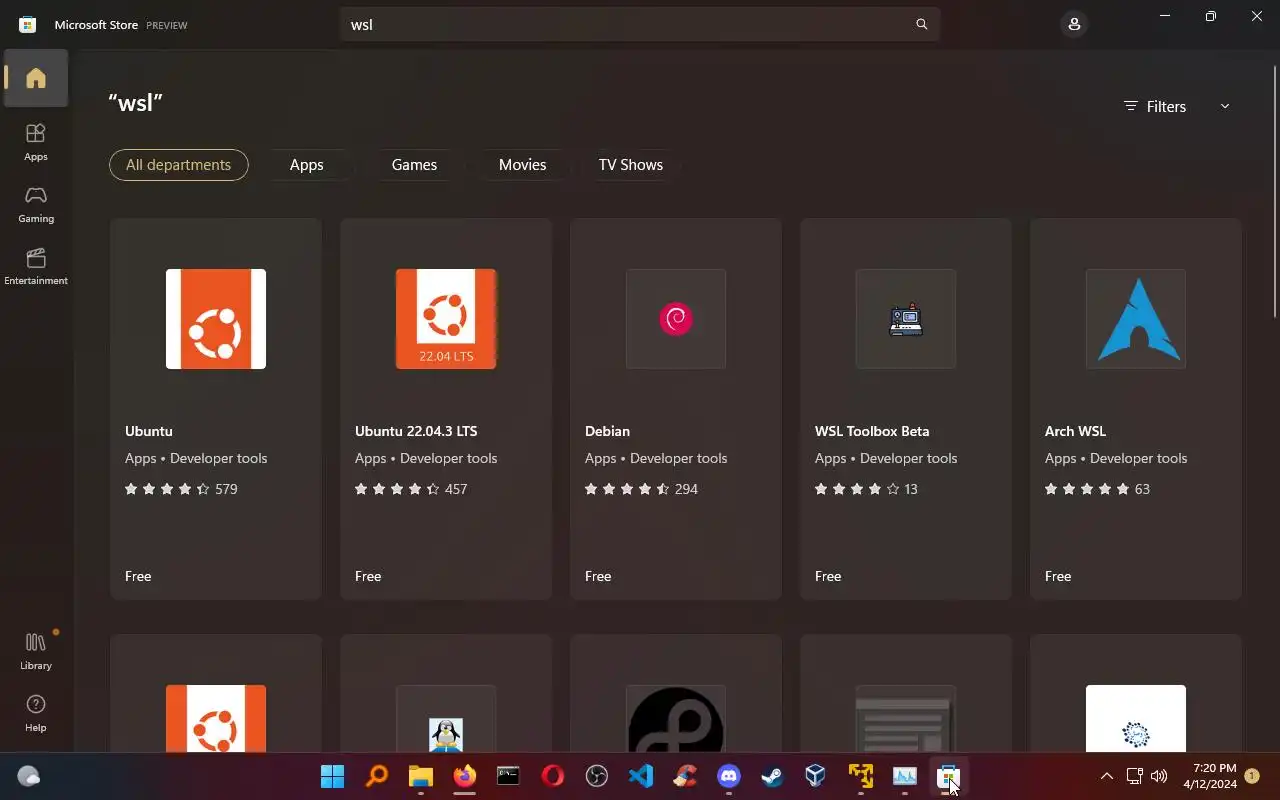Click the "wsl" results heading
Viewport: 1280px width, 800px height.
tap(135, 102)
